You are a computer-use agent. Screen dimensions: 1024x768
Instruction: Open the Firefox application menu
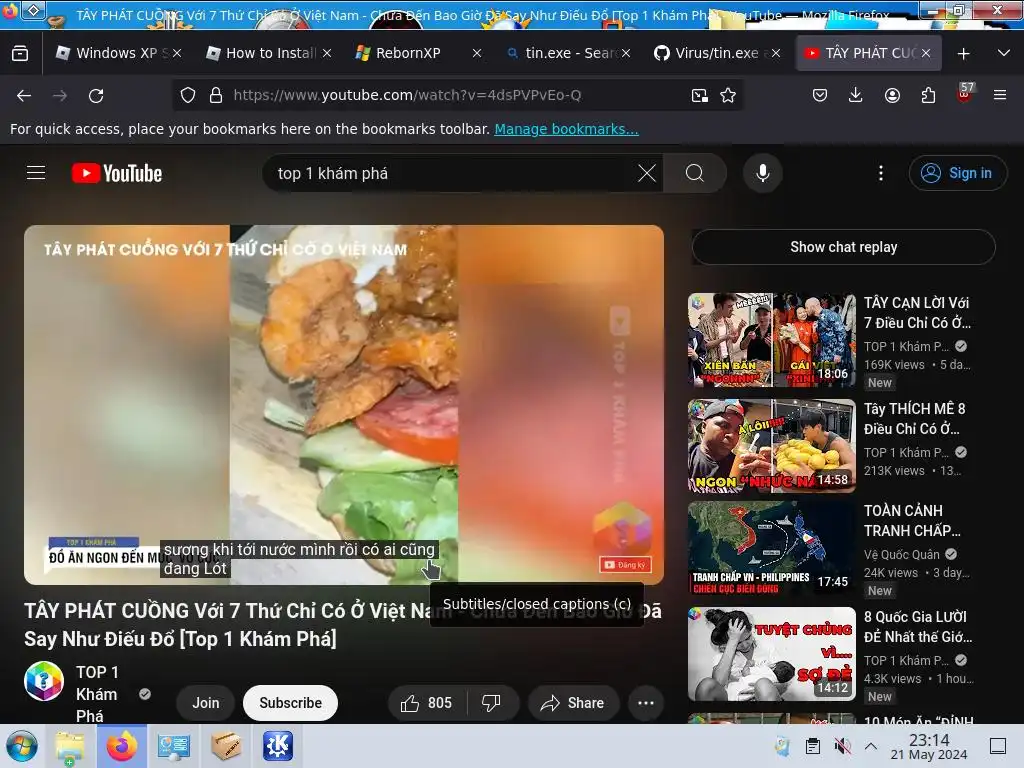click(x=1000, y=95)
